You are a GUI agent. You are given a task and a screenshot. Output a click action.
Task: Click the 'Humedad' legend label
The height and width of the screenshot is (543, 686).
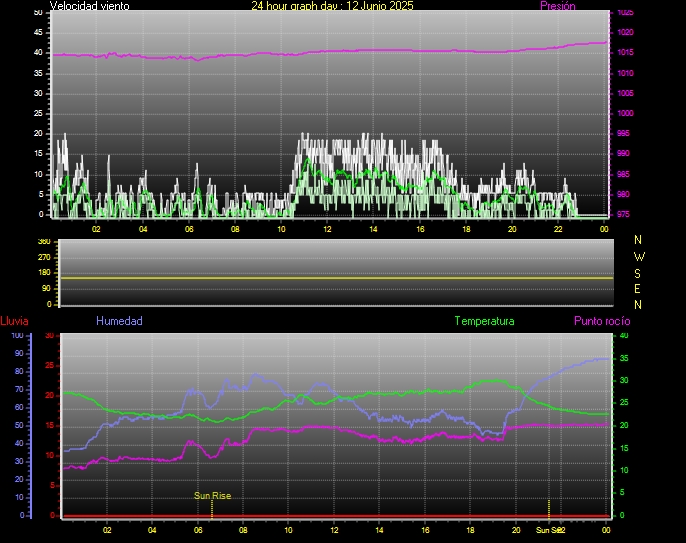click(119, 321)
